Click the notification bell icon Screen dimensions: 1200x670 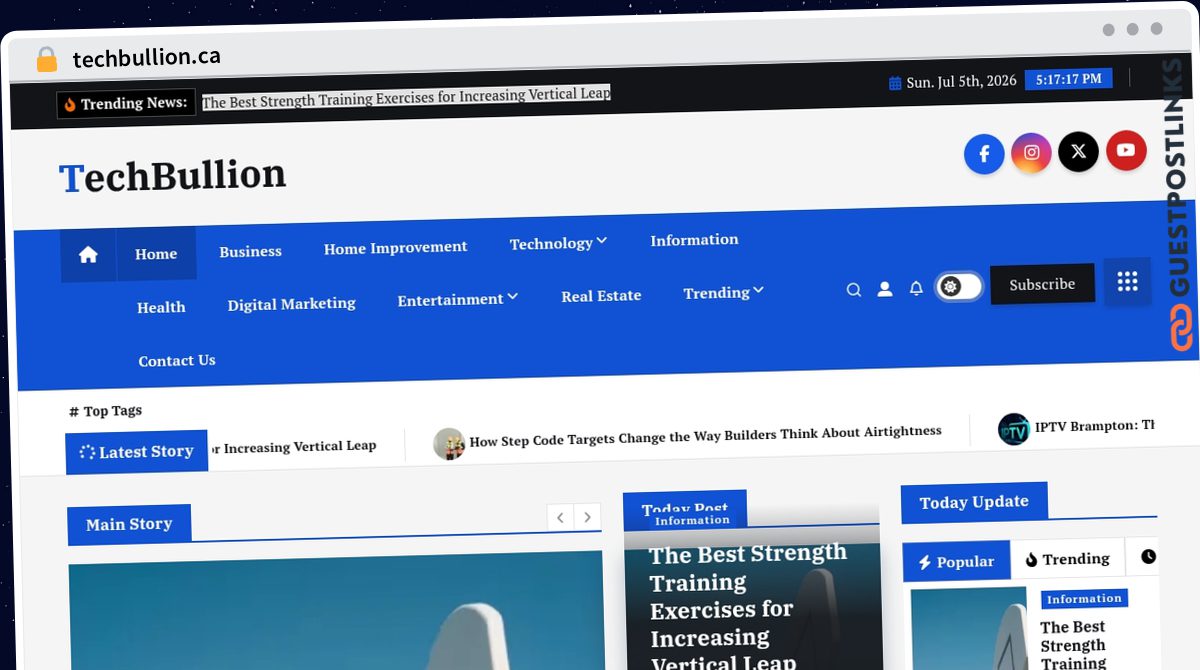pyautogui.click(x=916, y=288)
